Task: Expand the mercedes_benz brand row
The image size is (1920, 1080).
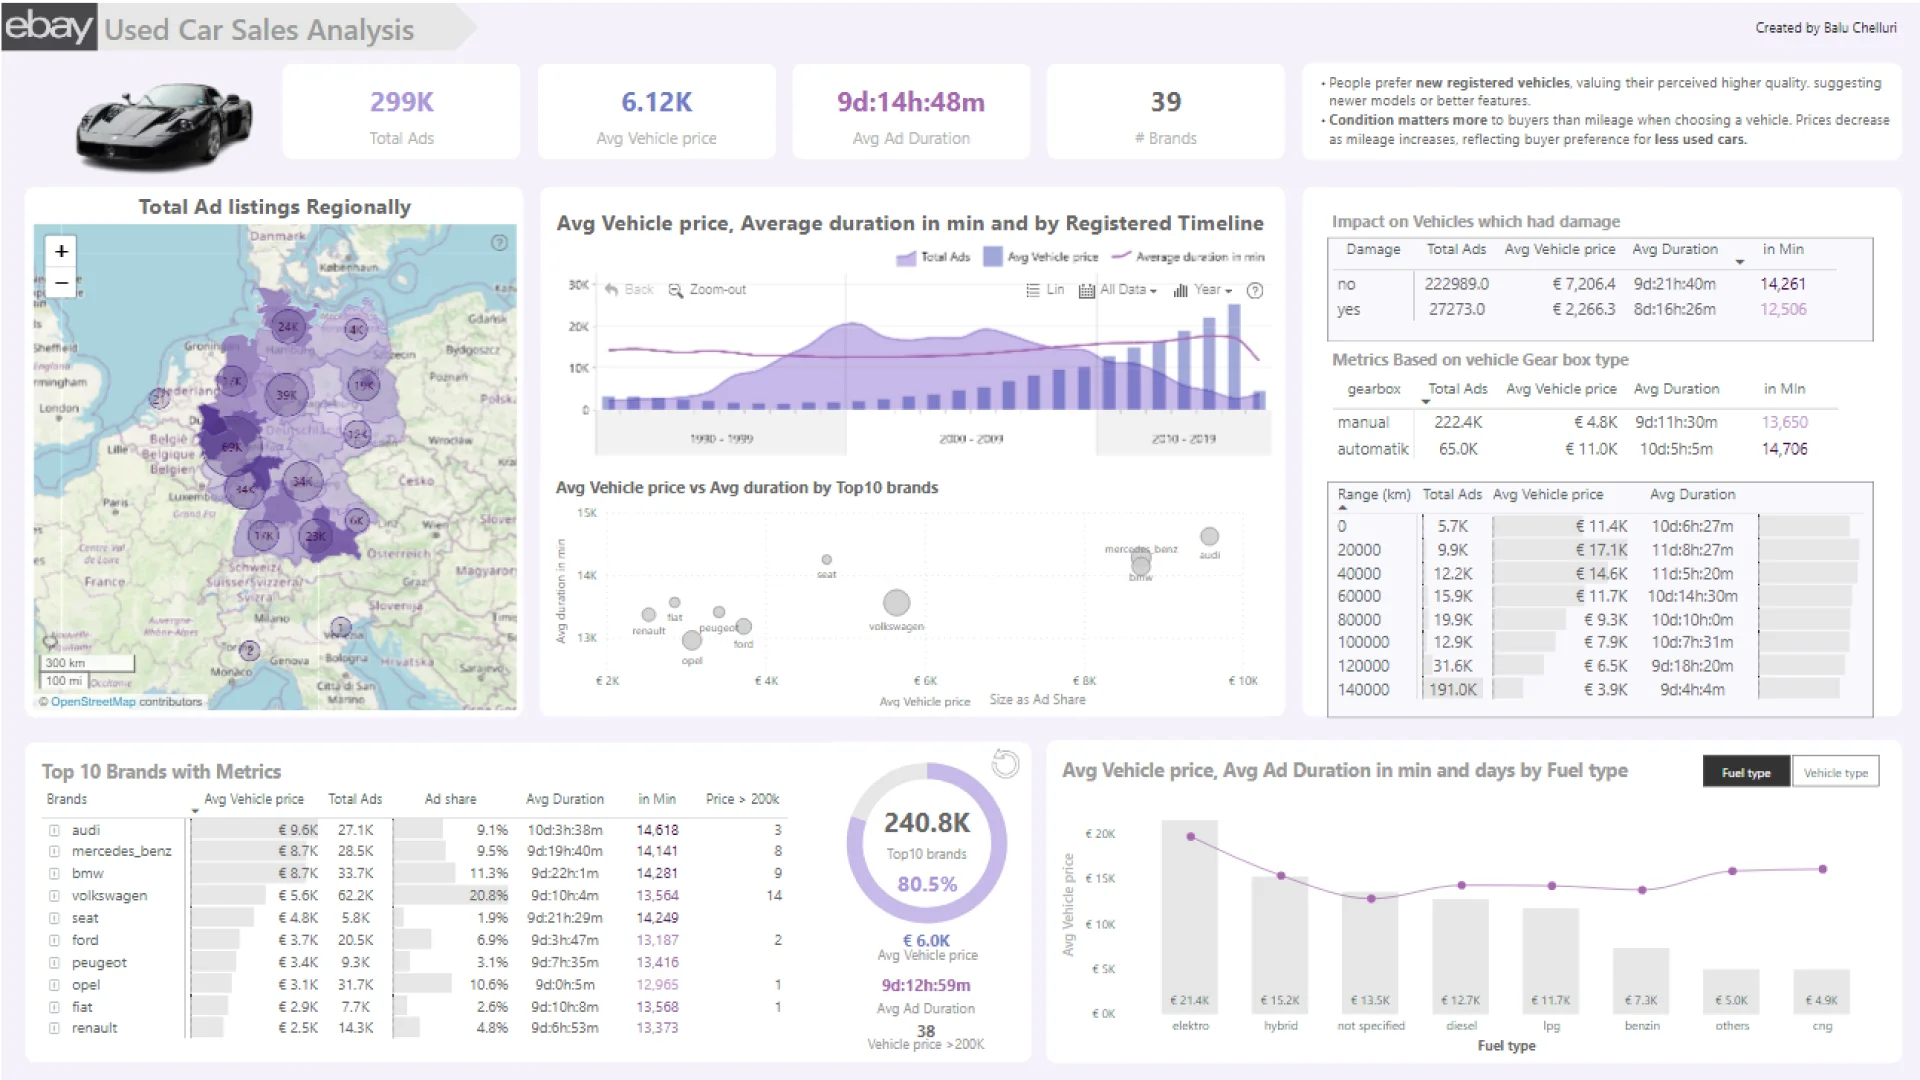Action: click(x=54, y=852)
